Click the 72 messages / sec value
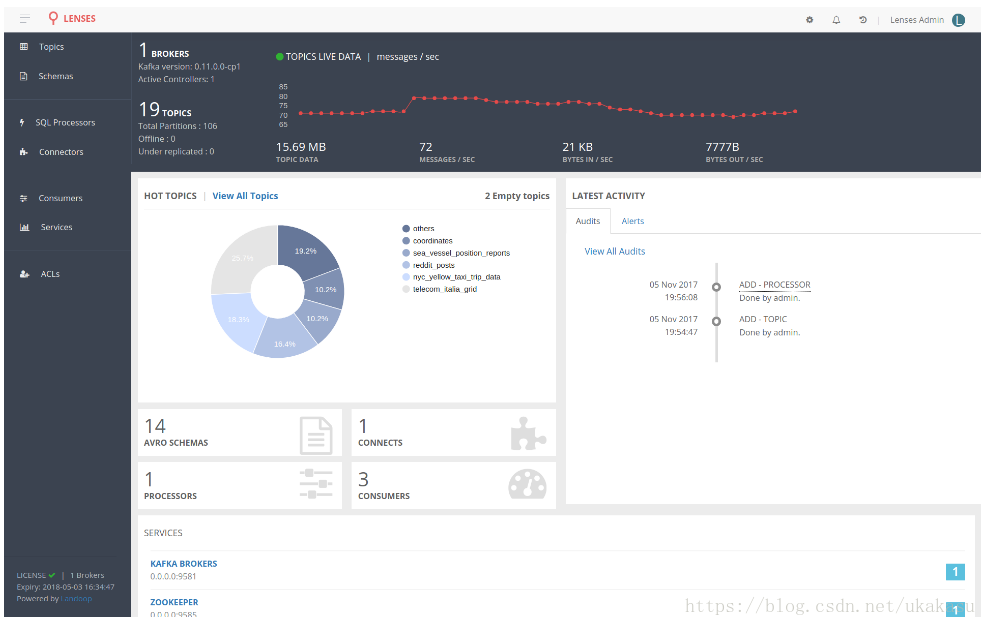This screenshot has width=986, height=626. point(426,146)
